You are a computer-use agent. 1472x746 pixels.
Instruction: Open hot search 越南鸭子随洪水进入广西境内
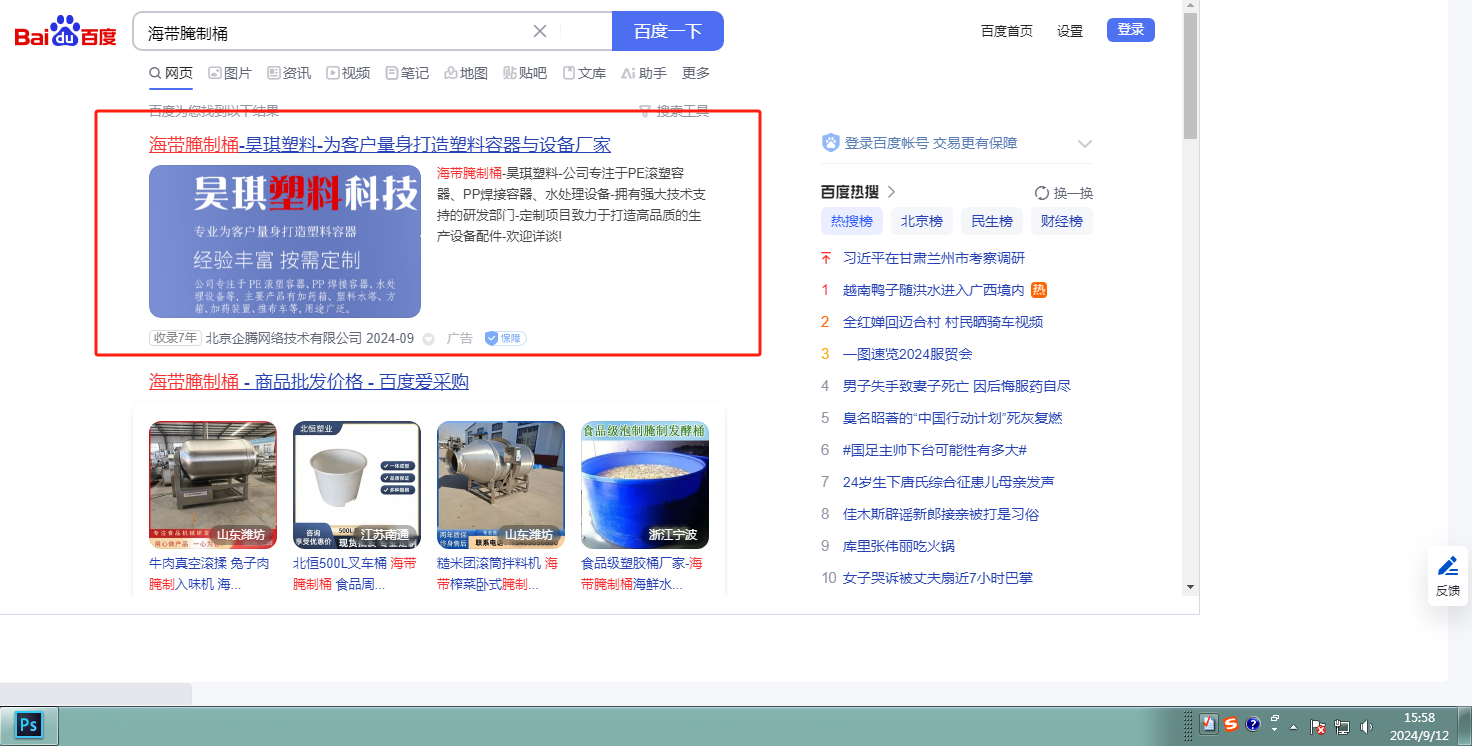click(x=934, y=290)
